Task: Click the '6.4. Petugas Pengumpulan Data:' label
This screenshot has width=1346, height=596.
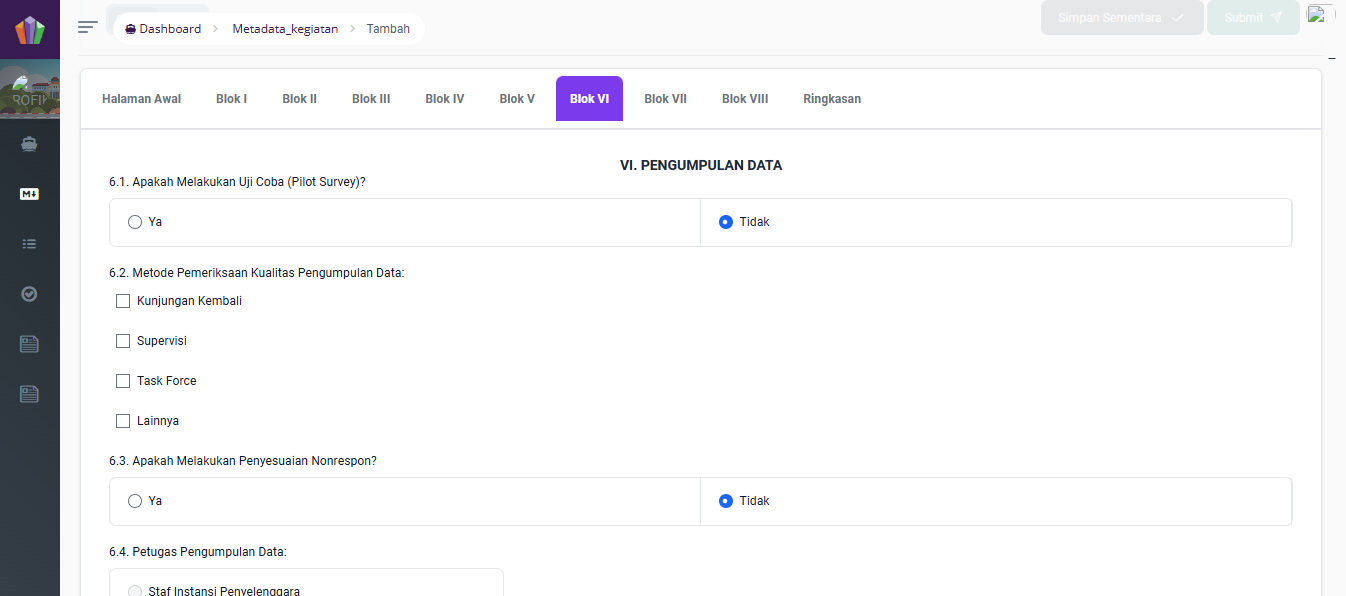Action: click(198, 552)
